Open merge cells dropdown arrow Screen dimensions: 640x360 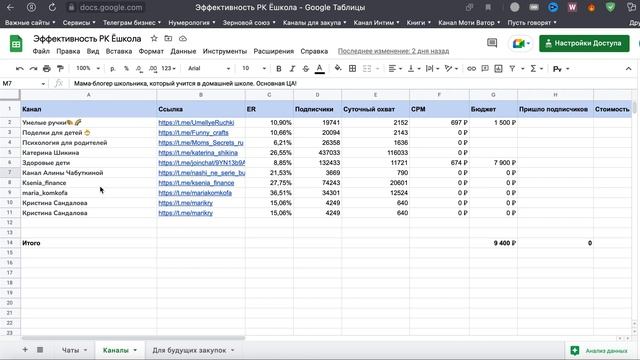point(377,69)
